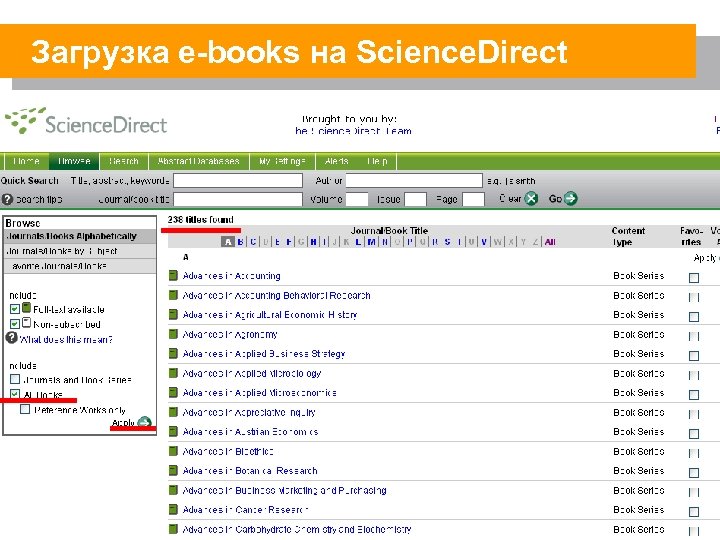Click in Title, abstract, keywords field
The image size is (720, 540).
(x=238, y=180)
